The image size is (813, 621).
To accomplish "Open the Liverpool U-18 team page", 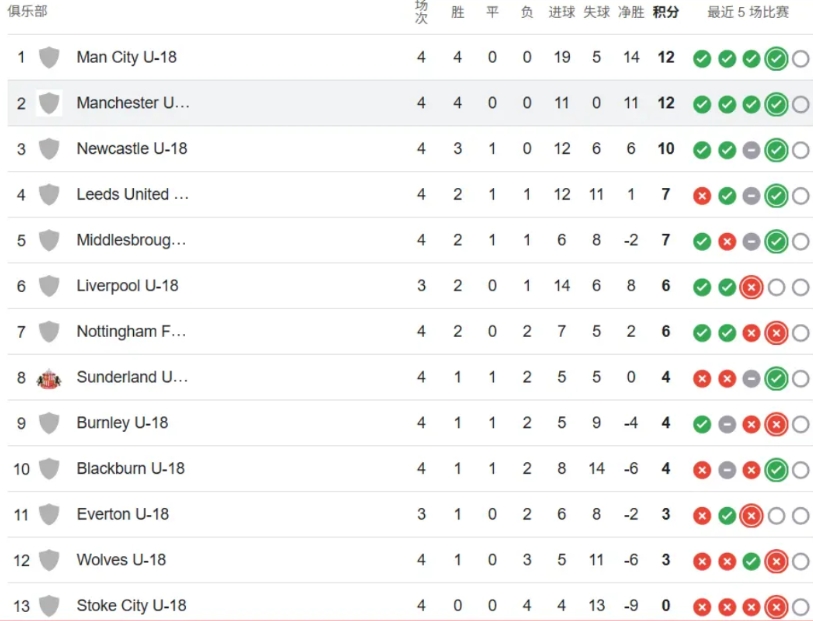I will [x=127, y=286].
